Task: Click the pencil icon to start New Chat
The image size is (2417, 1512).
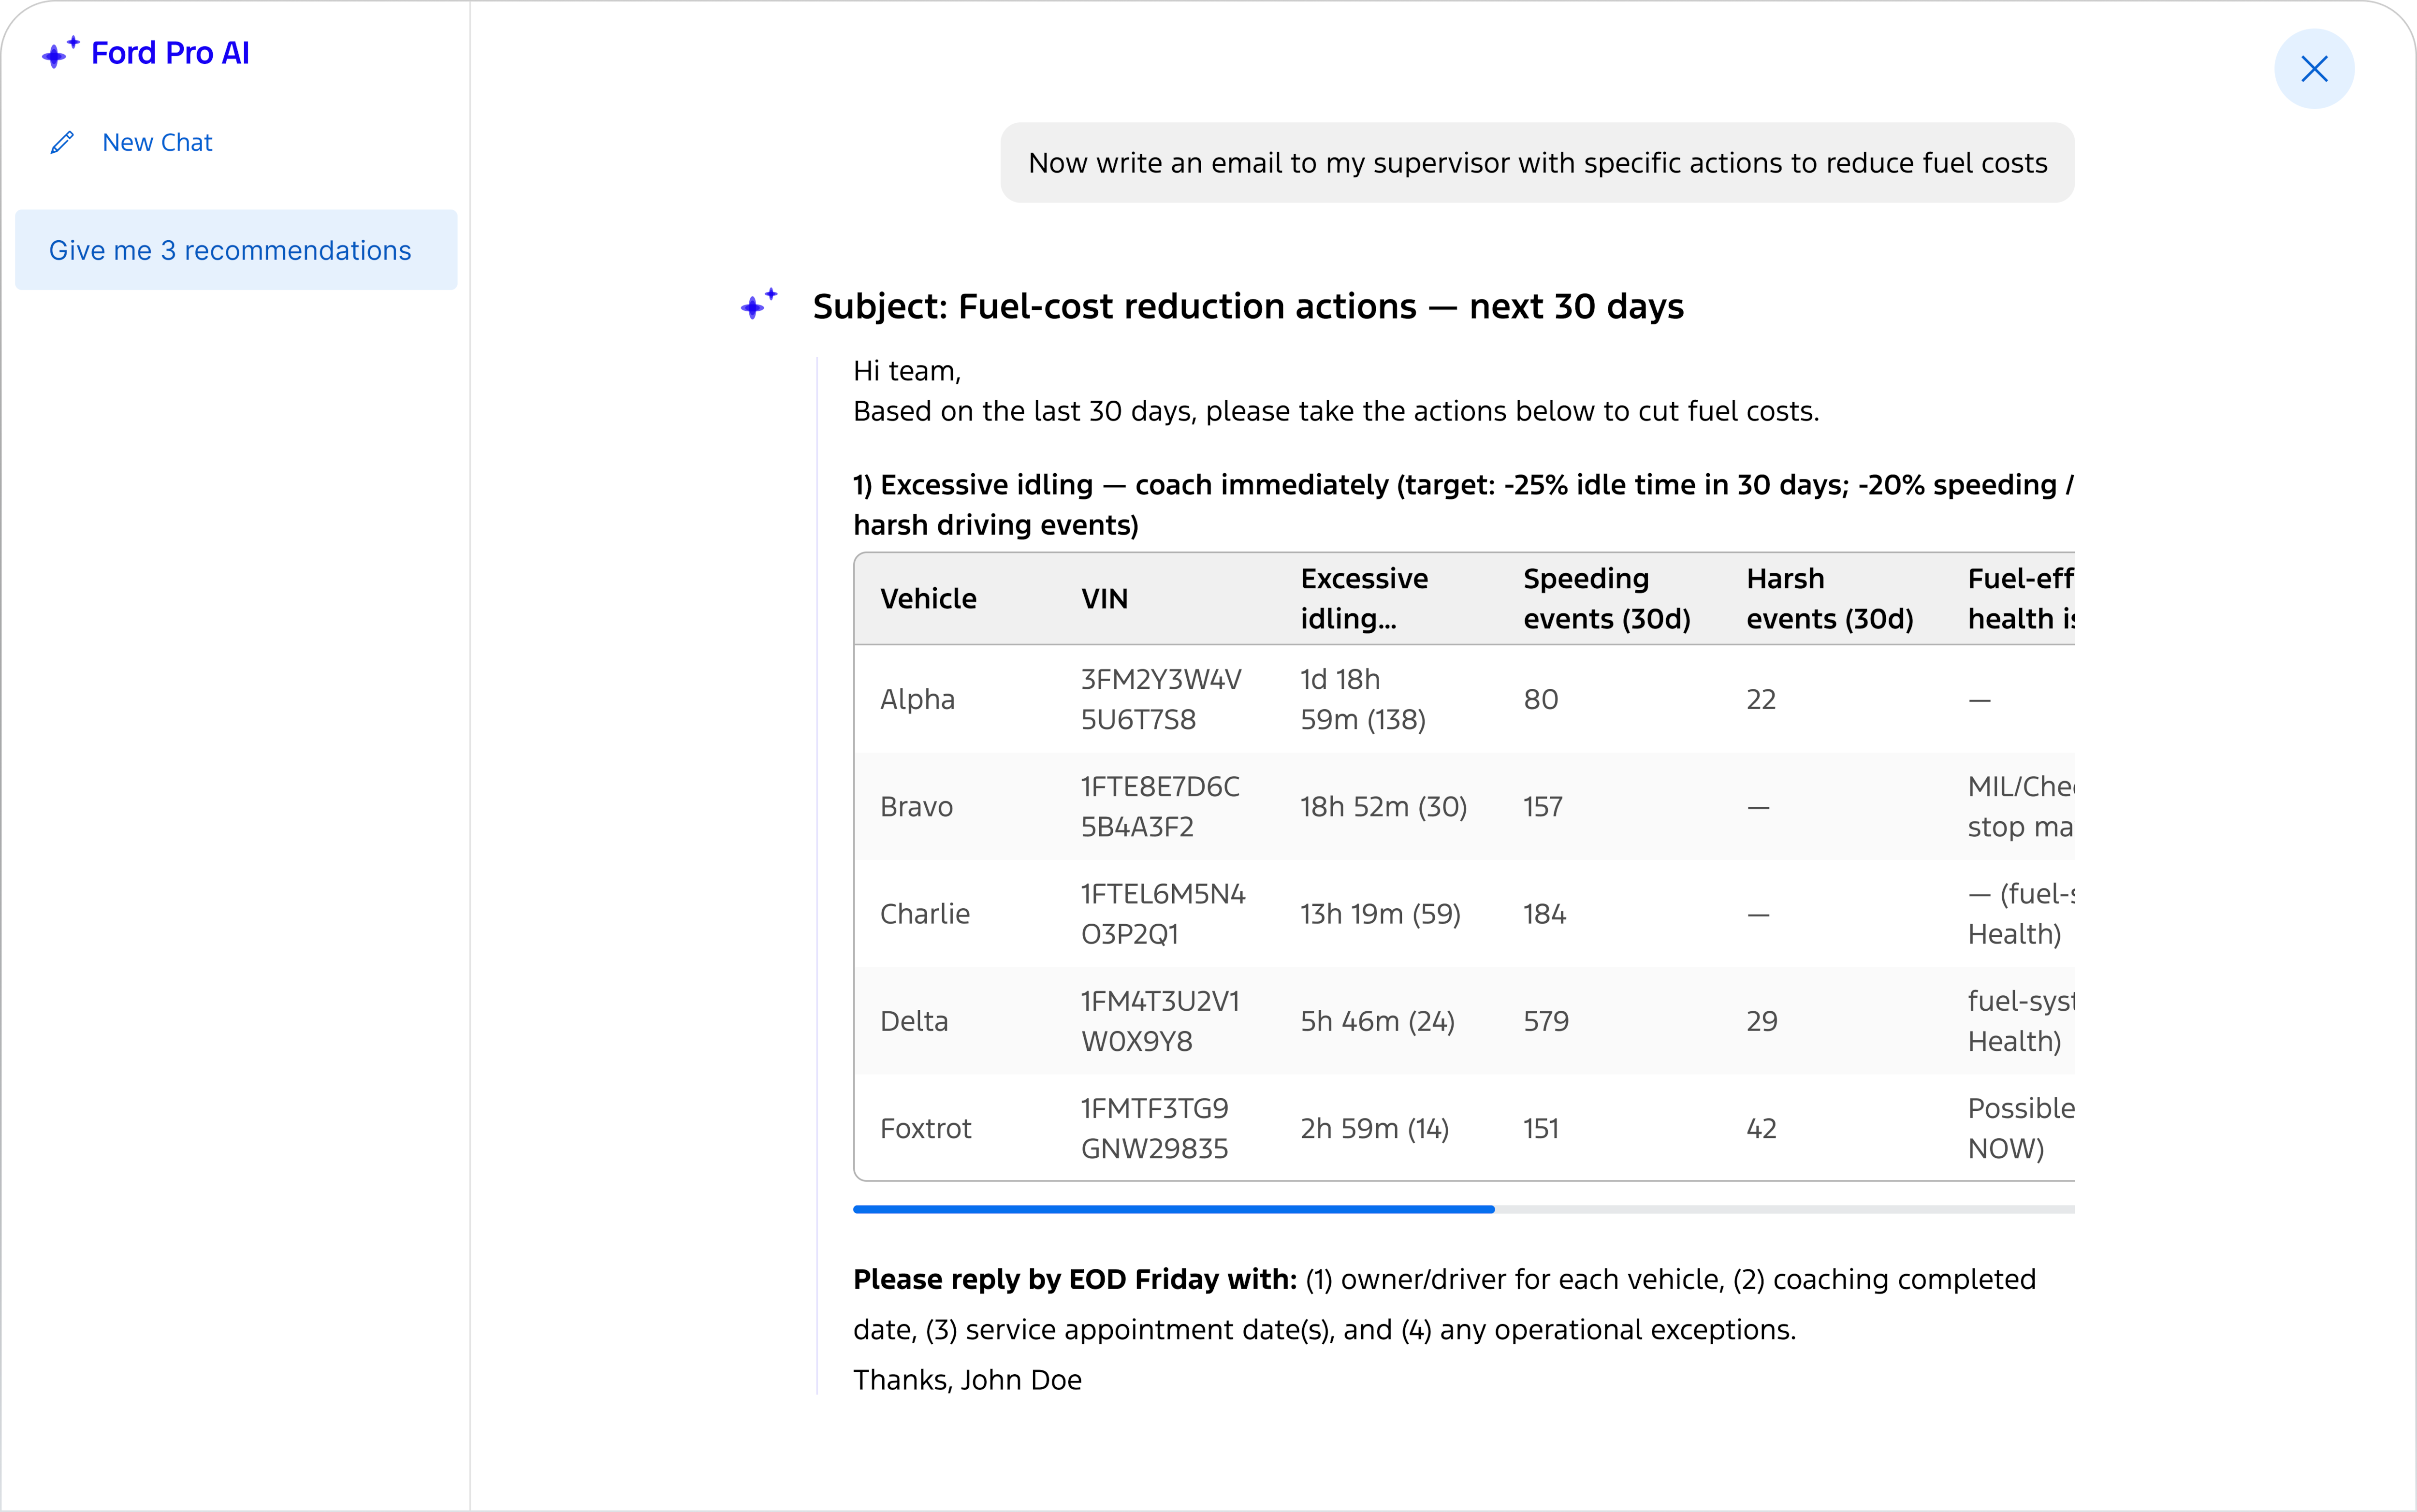Action: (x=63, y=142)
